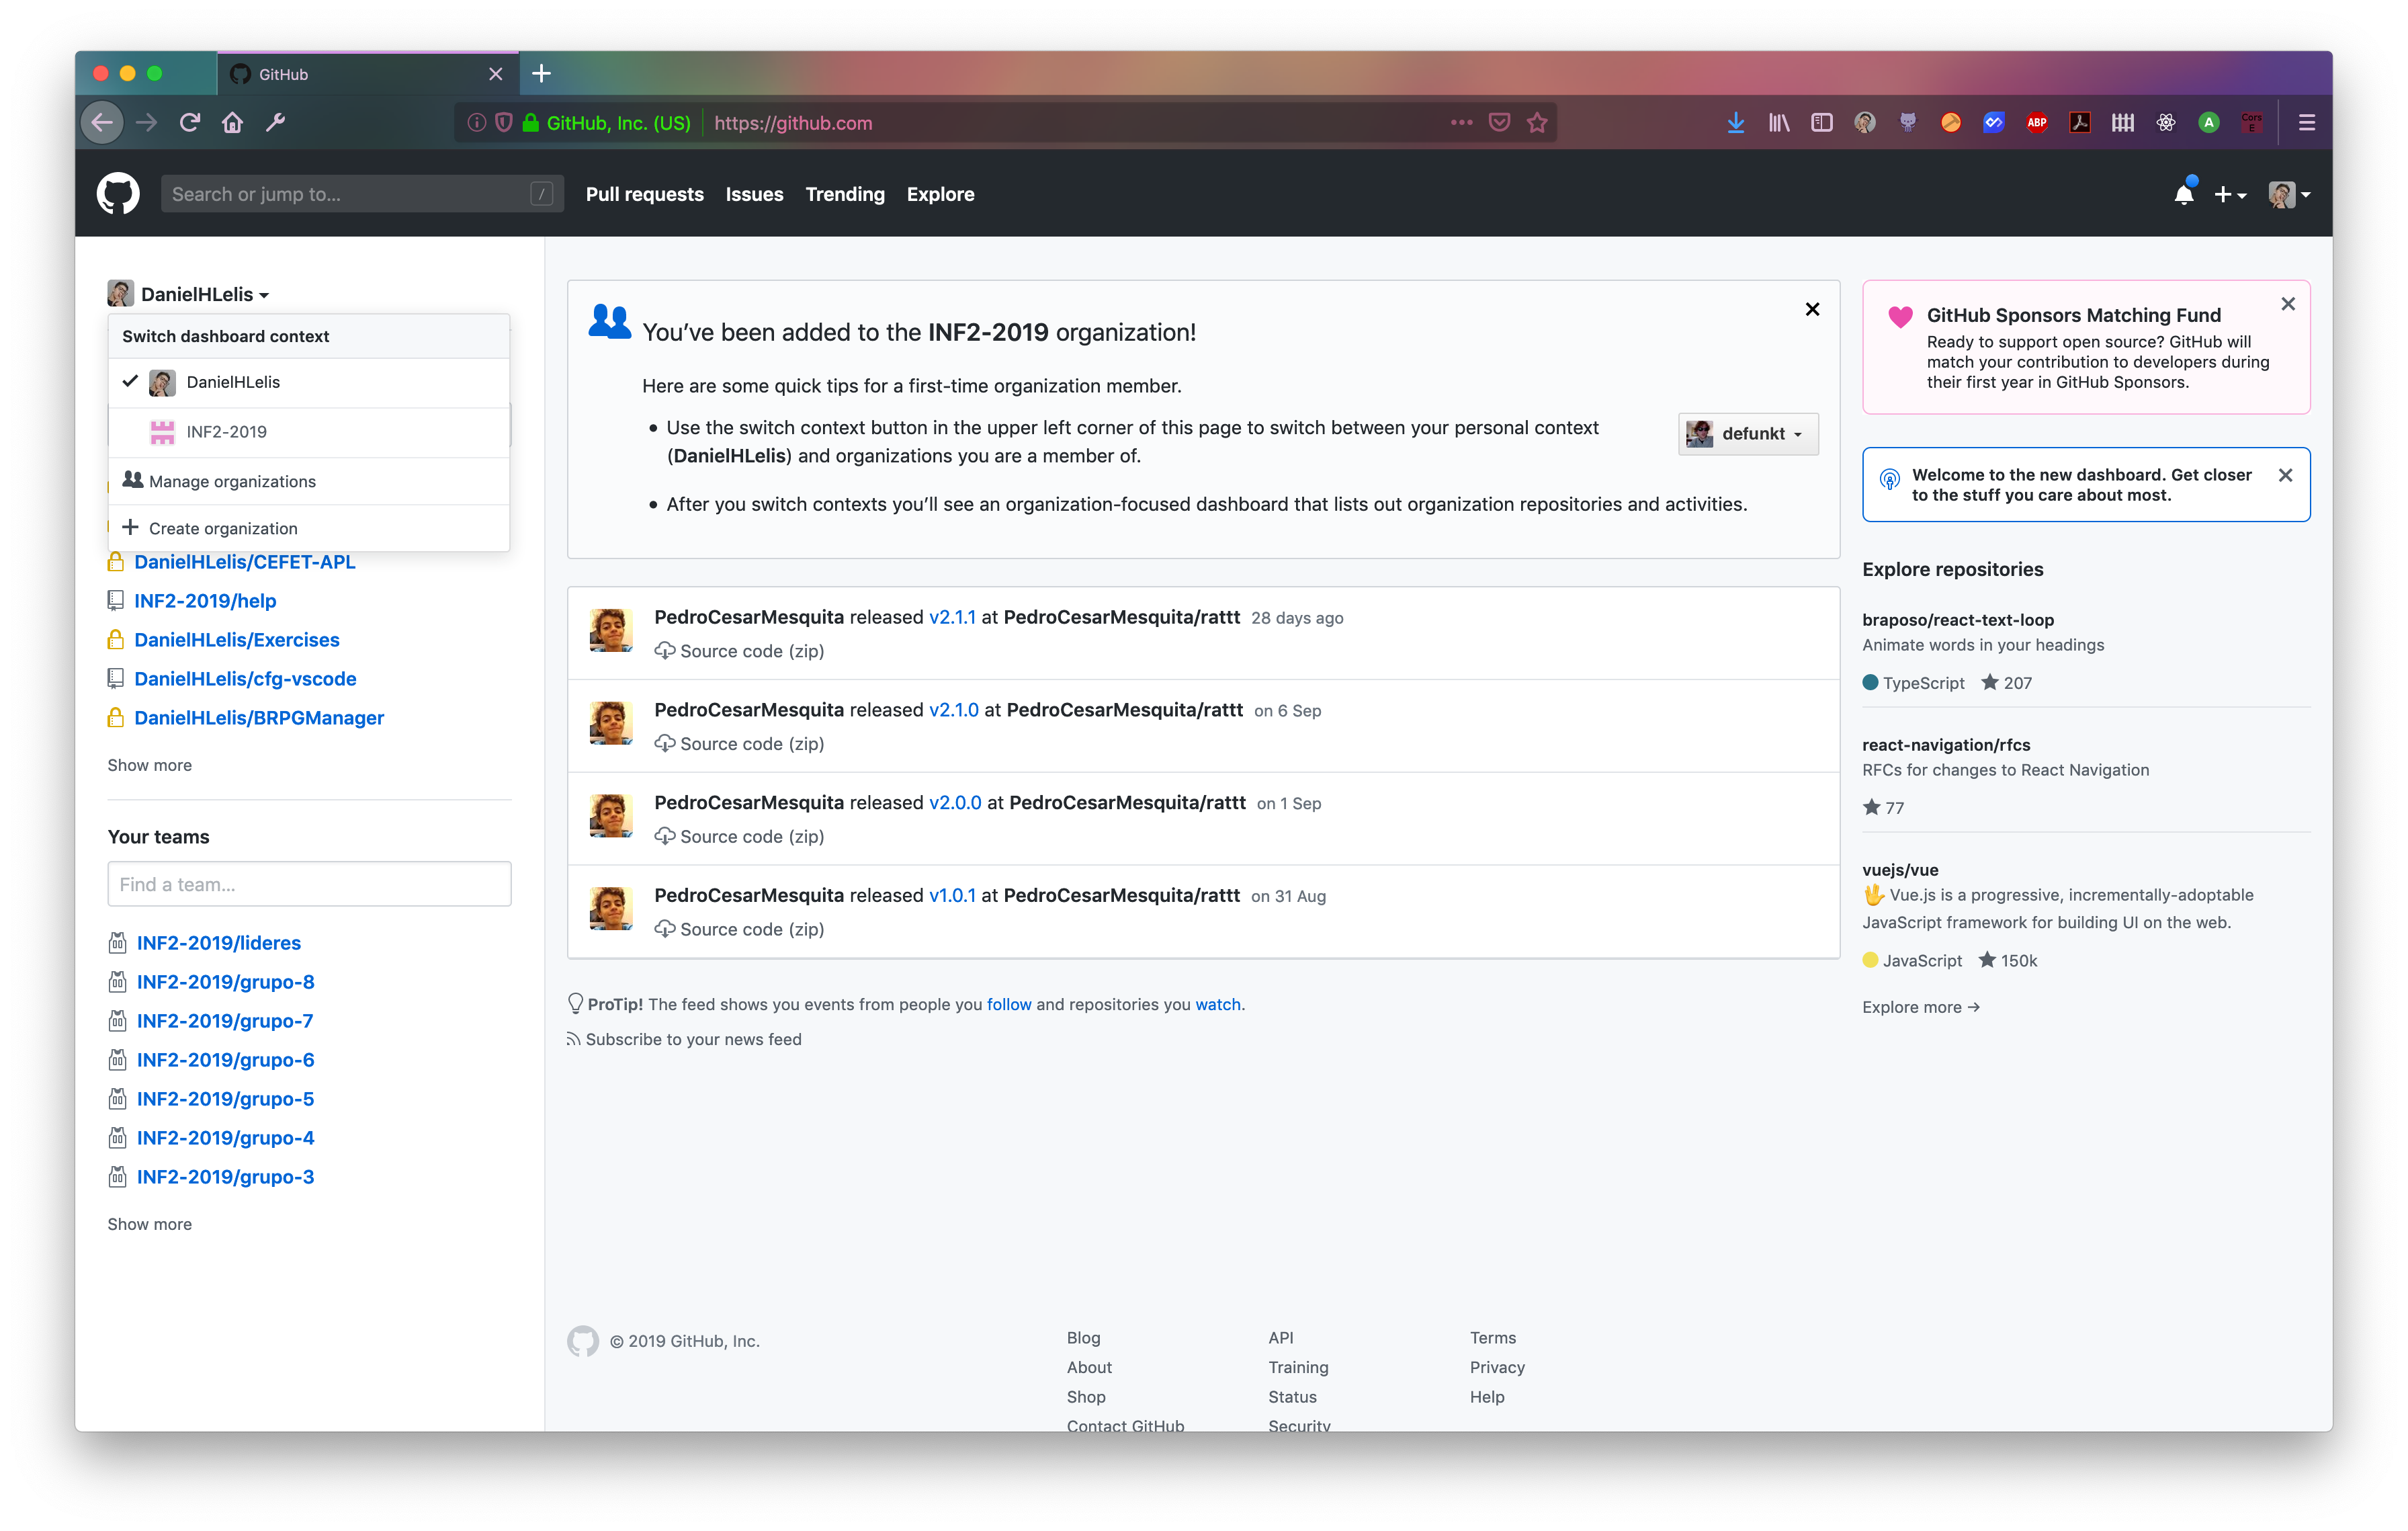2408x1531 pixels.
Task: Open the Firefox hamburger menu
Action: click(x=2307, y=123)
